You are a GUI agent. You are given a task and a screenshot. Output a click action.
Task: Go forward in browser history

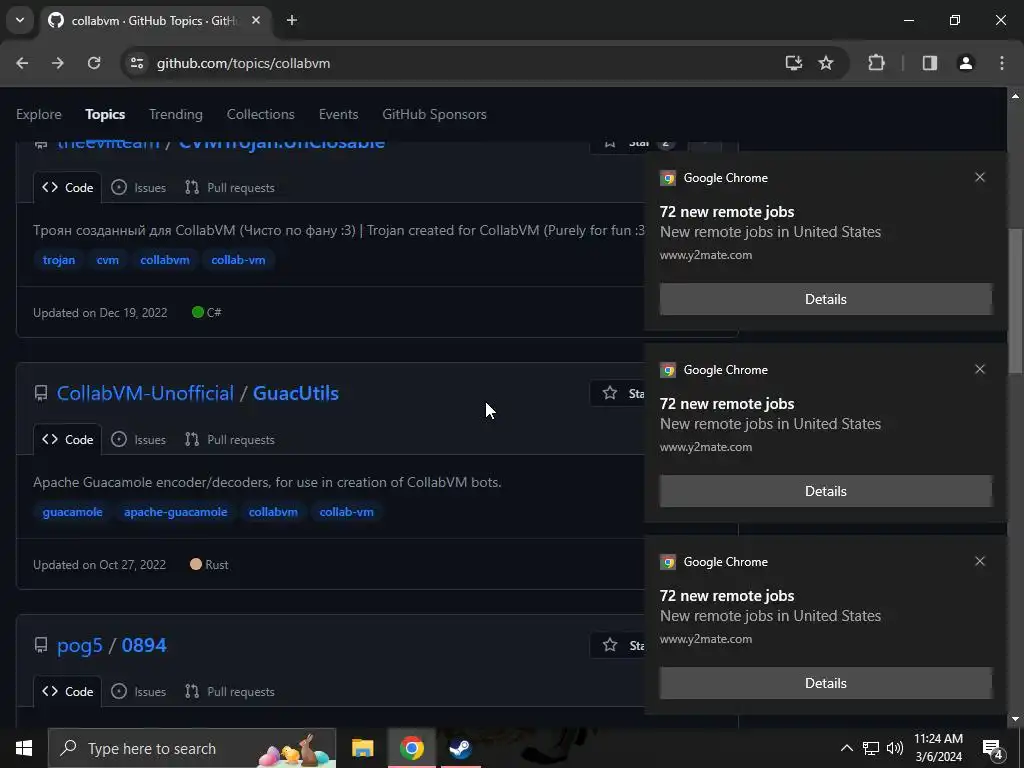58,63
